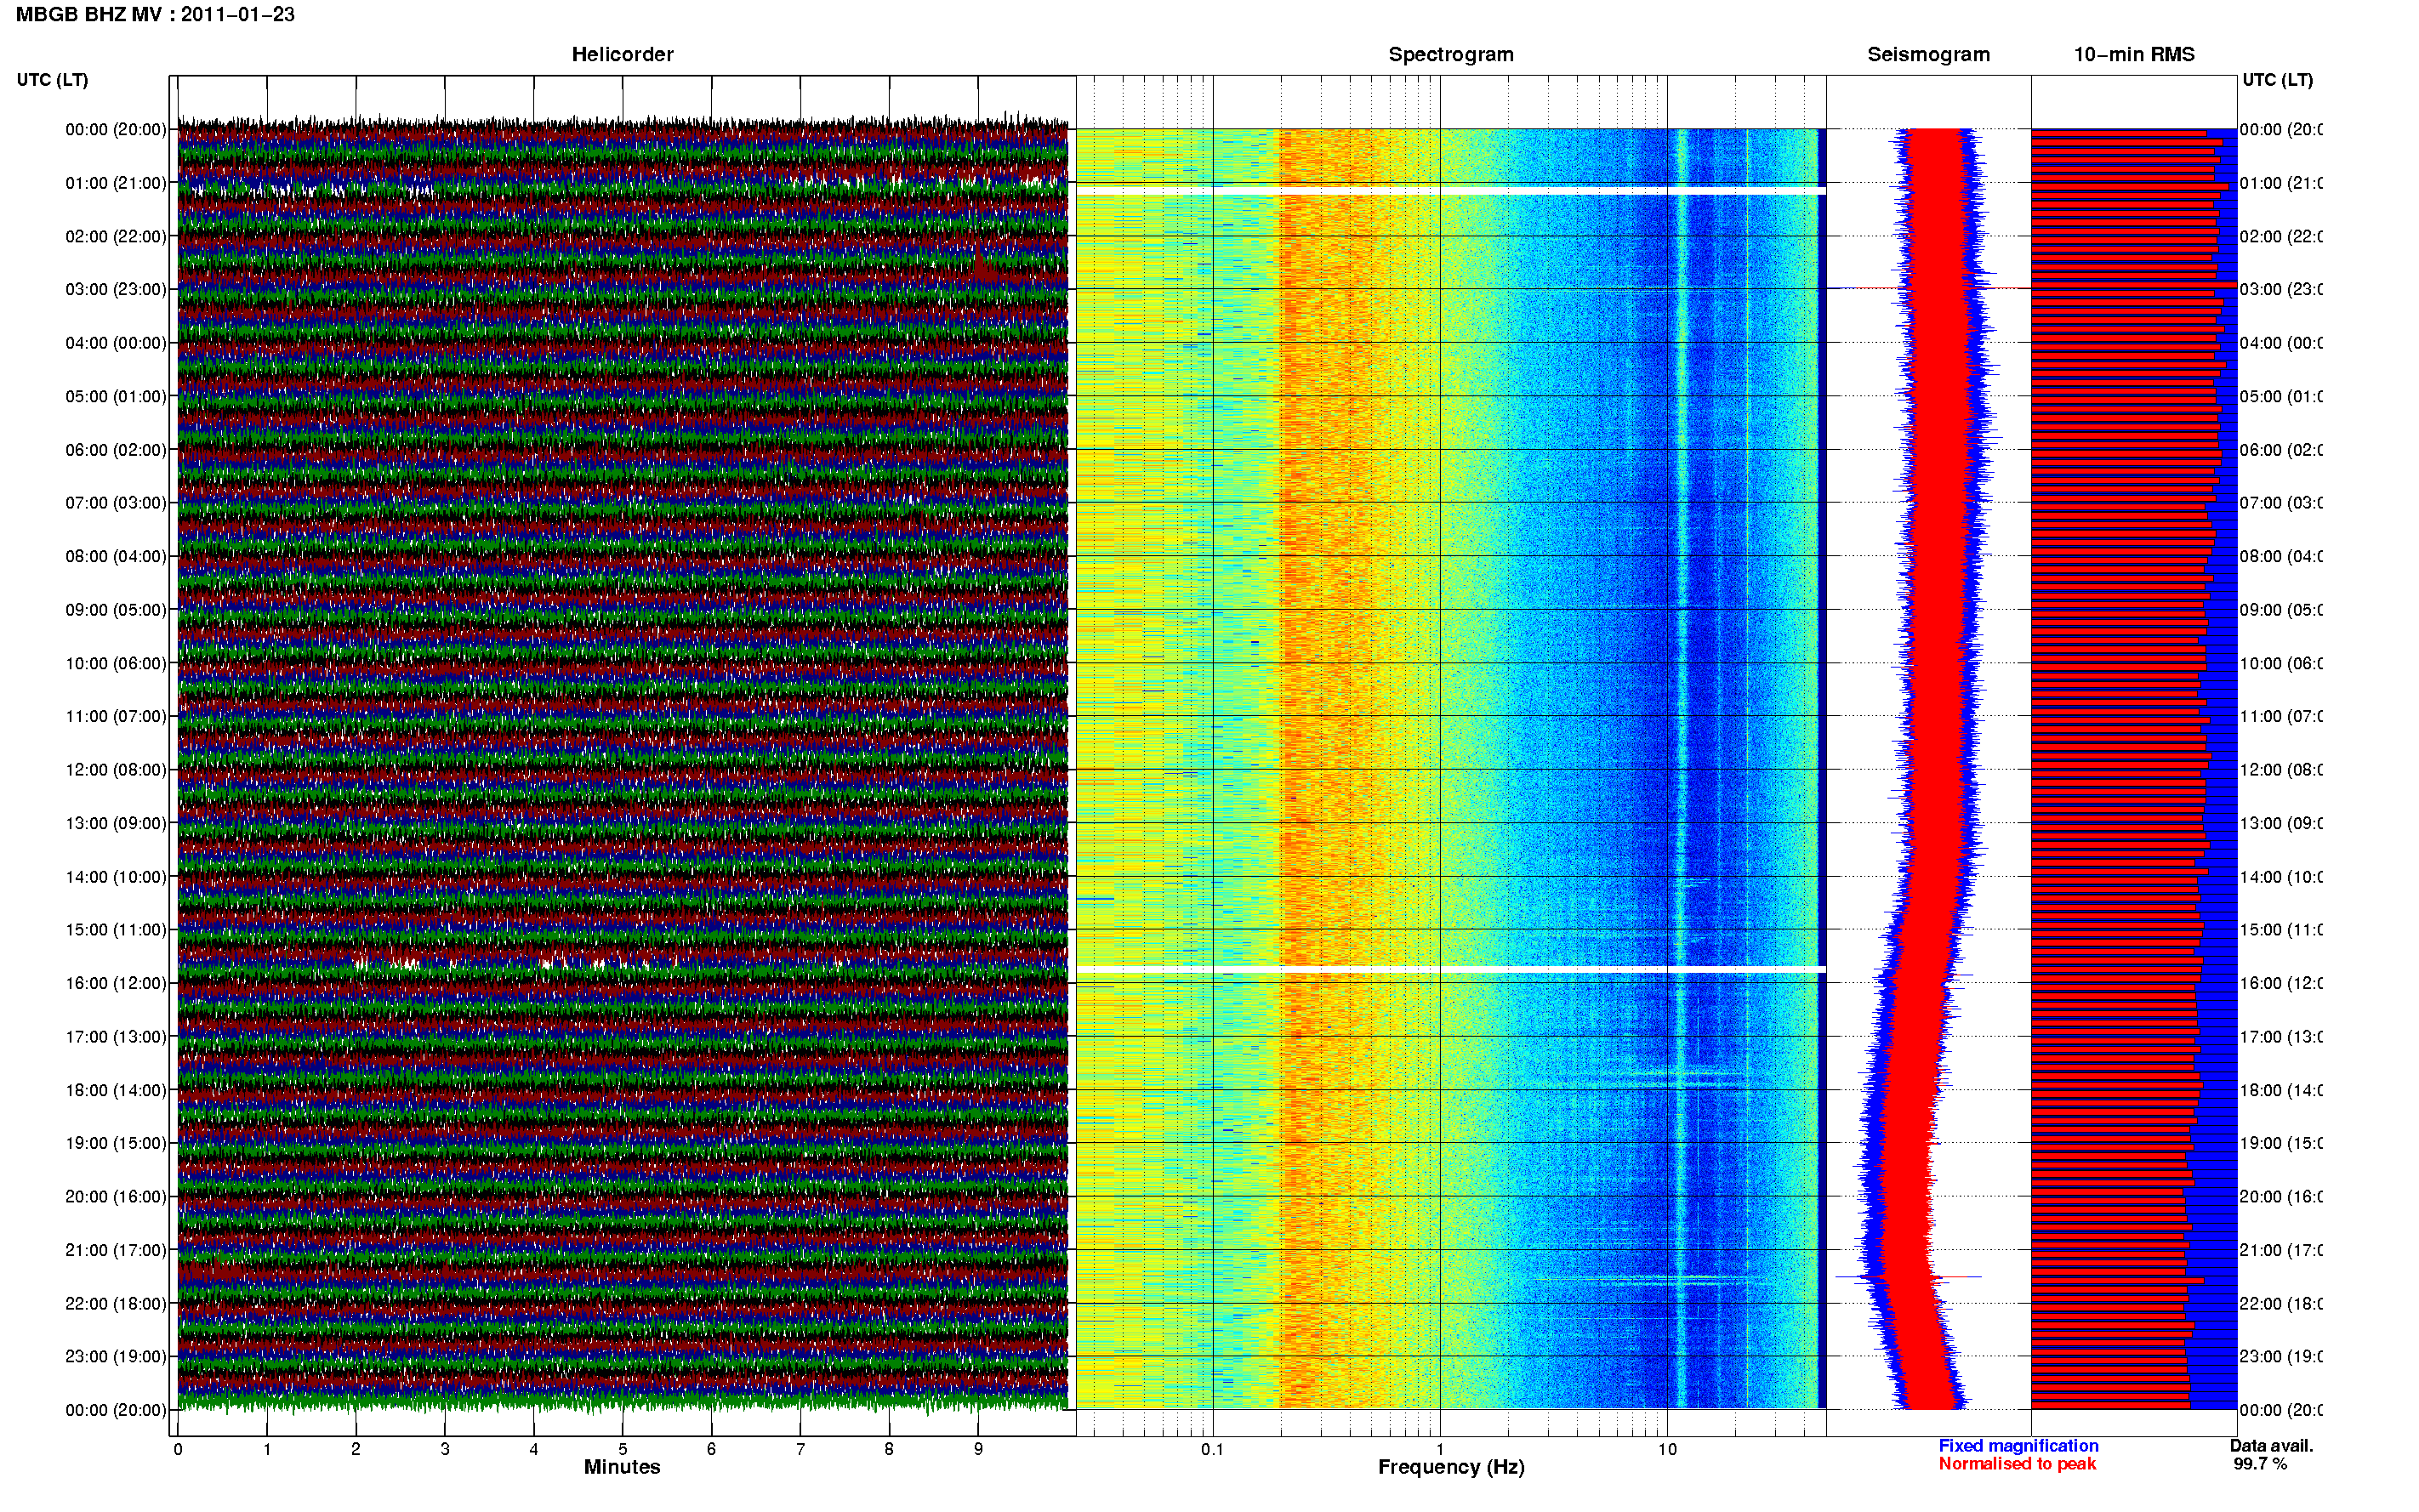Click the left 23:00 (19:00) time label
Viewport: 2419px width, 1512px height.
pyautogui.click(x=116, y=1356)
